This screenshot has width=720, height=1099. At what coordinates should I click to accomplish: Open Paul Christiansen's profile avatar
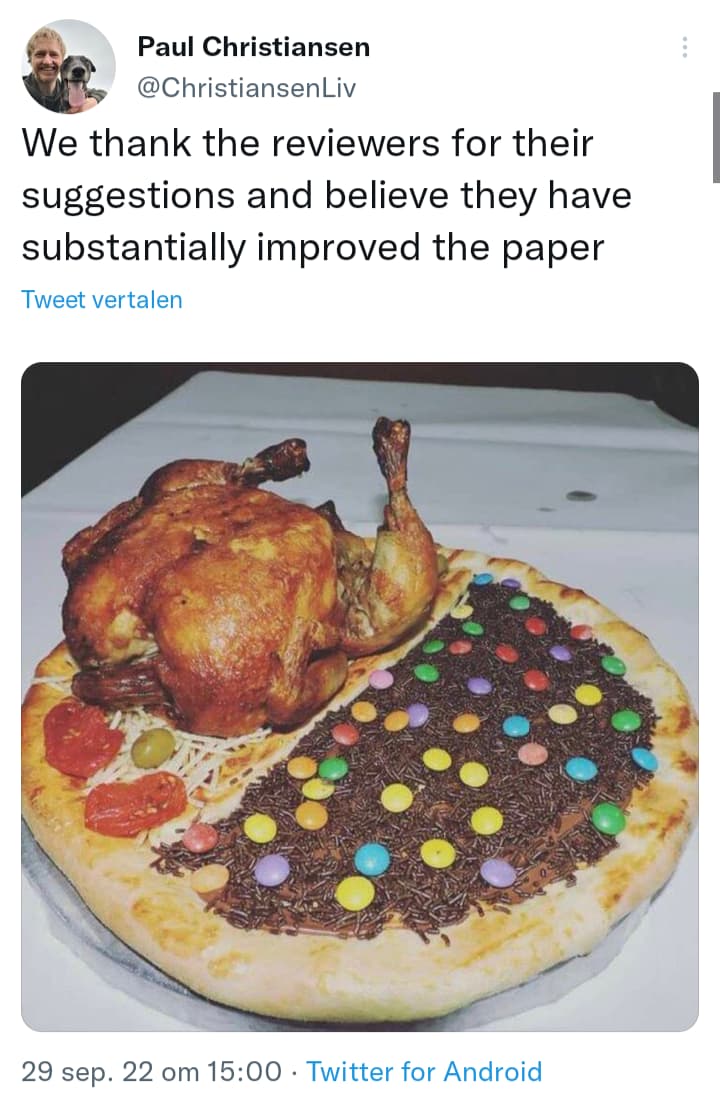69,67
